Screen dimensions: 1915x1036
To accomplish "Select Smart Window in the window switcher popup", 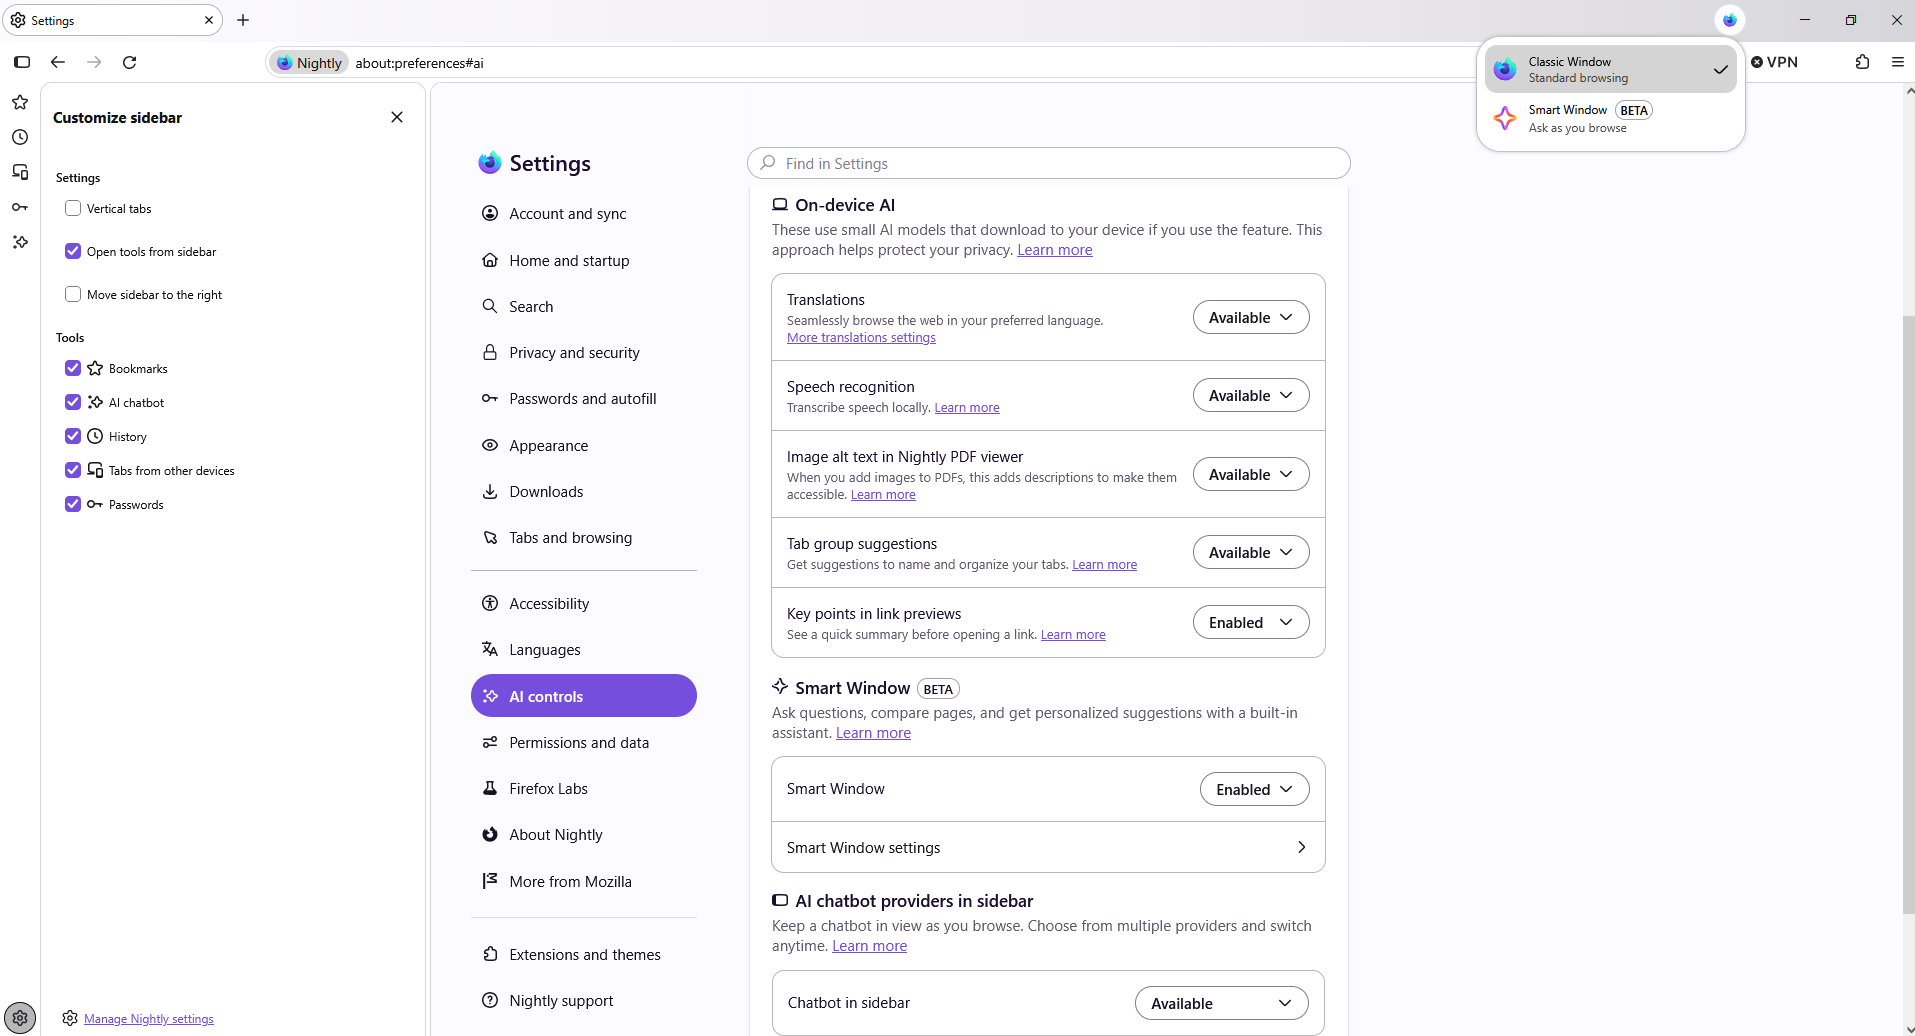I will pyautogui.click(x=1610, y=118).
